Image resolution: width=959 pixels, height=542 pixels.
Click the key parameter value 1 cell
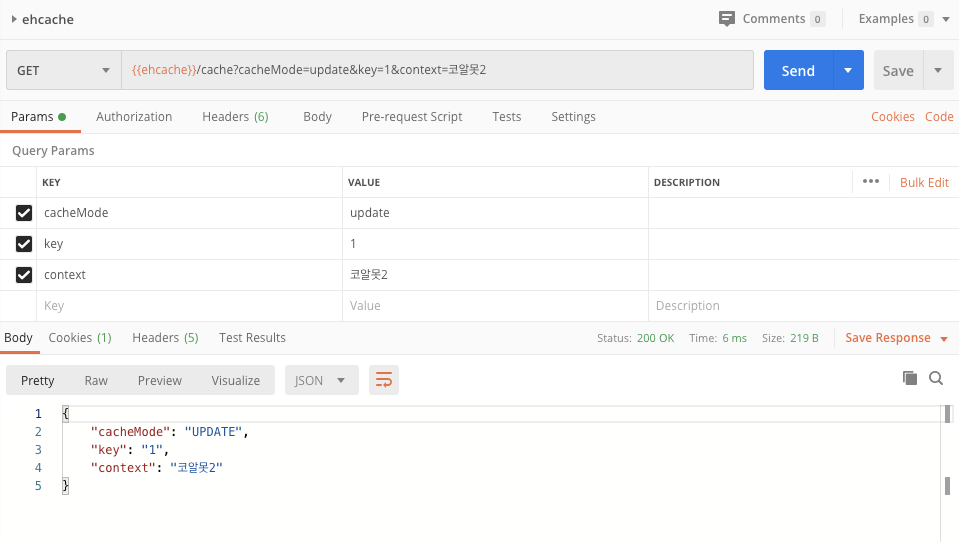495,243
